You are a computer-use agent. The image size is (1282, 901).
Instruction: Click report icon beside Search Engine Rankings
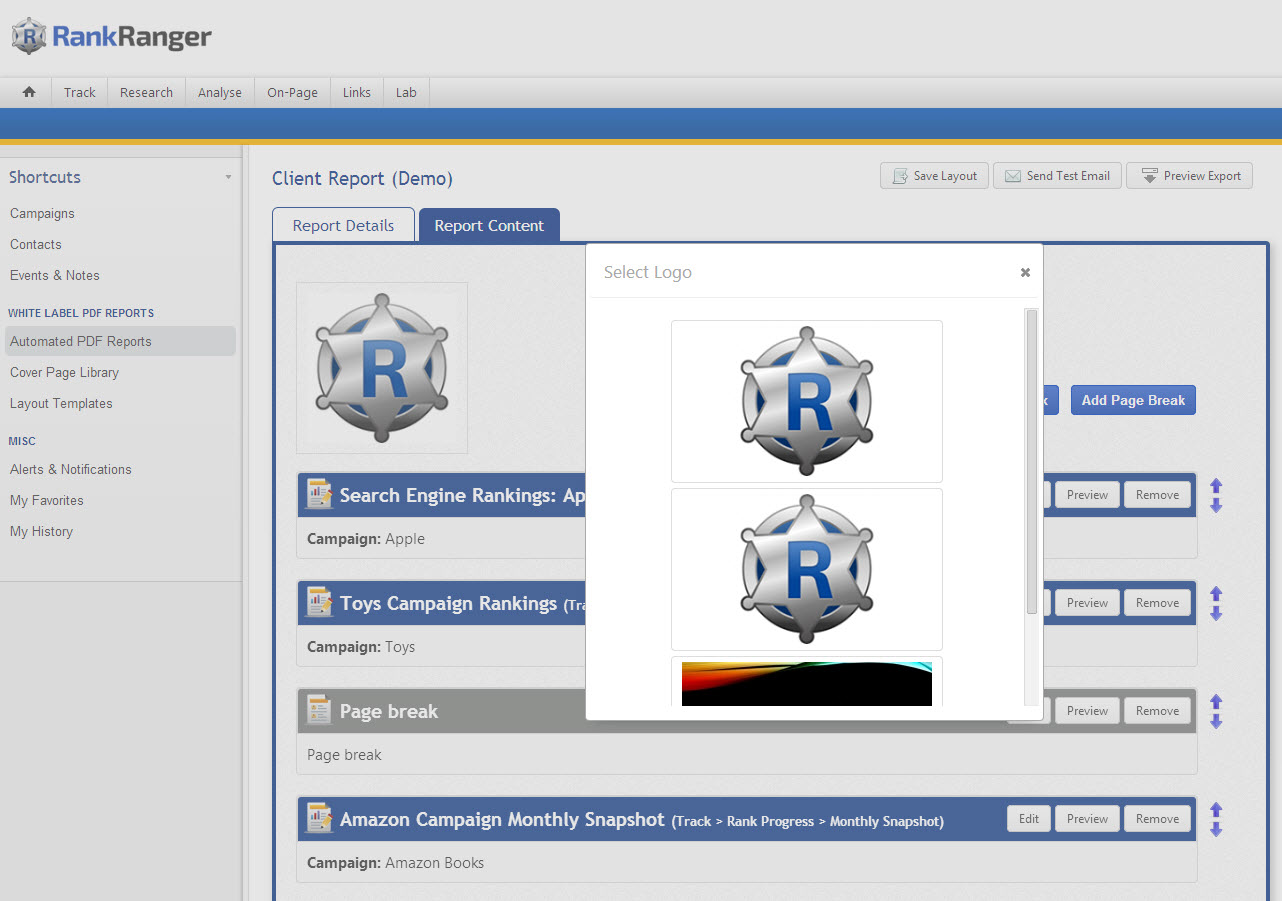click(319, 495)
